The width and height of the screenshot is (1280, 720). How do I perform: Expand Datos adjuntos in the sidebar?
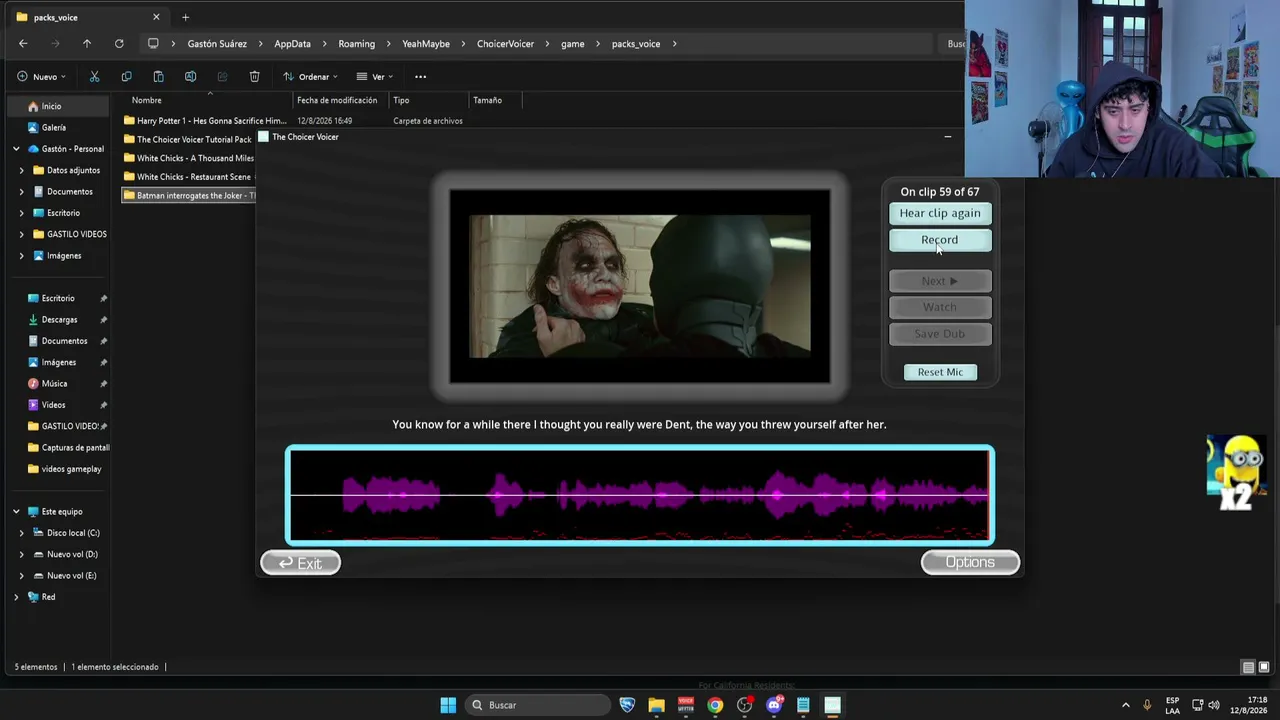tap(22, 170)
